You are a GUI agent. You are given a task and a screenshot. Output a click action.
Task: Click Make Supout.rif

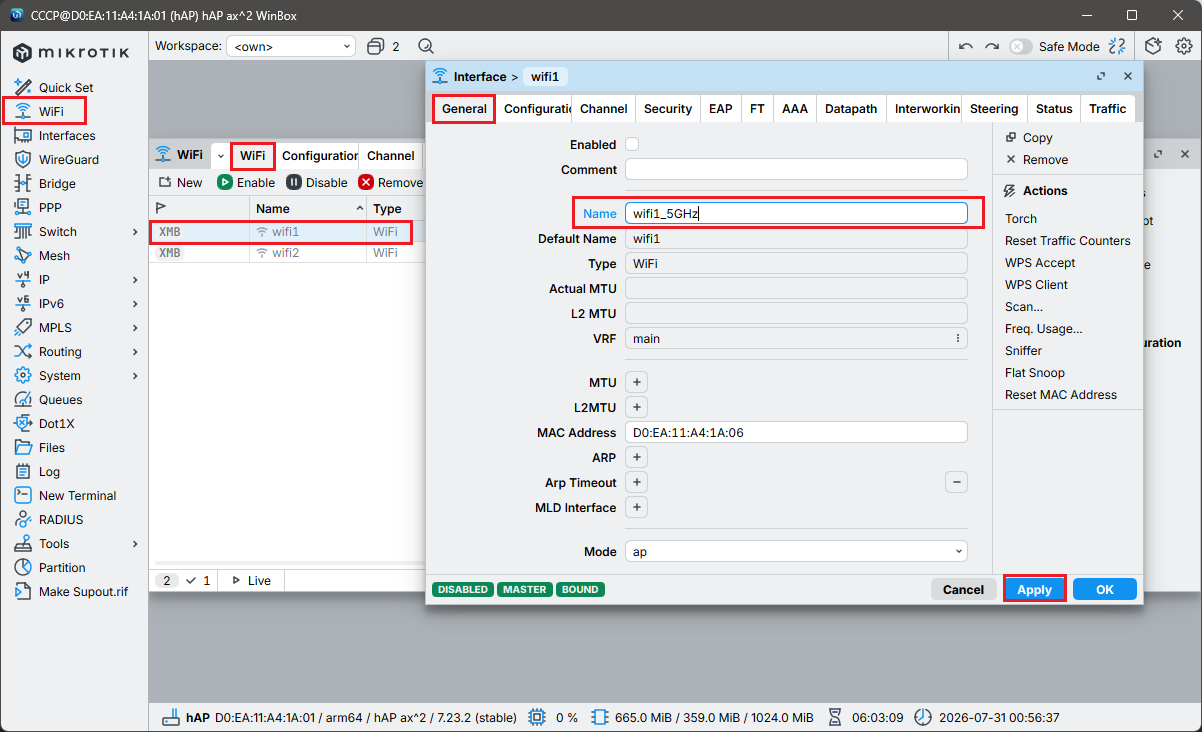[x=83, y=592]
